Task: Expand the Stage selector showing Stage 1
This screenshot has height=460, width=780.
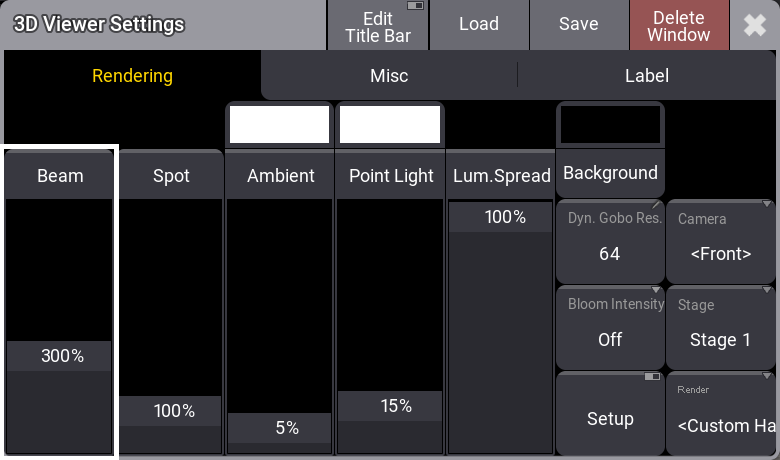Action: pos(721,327)
